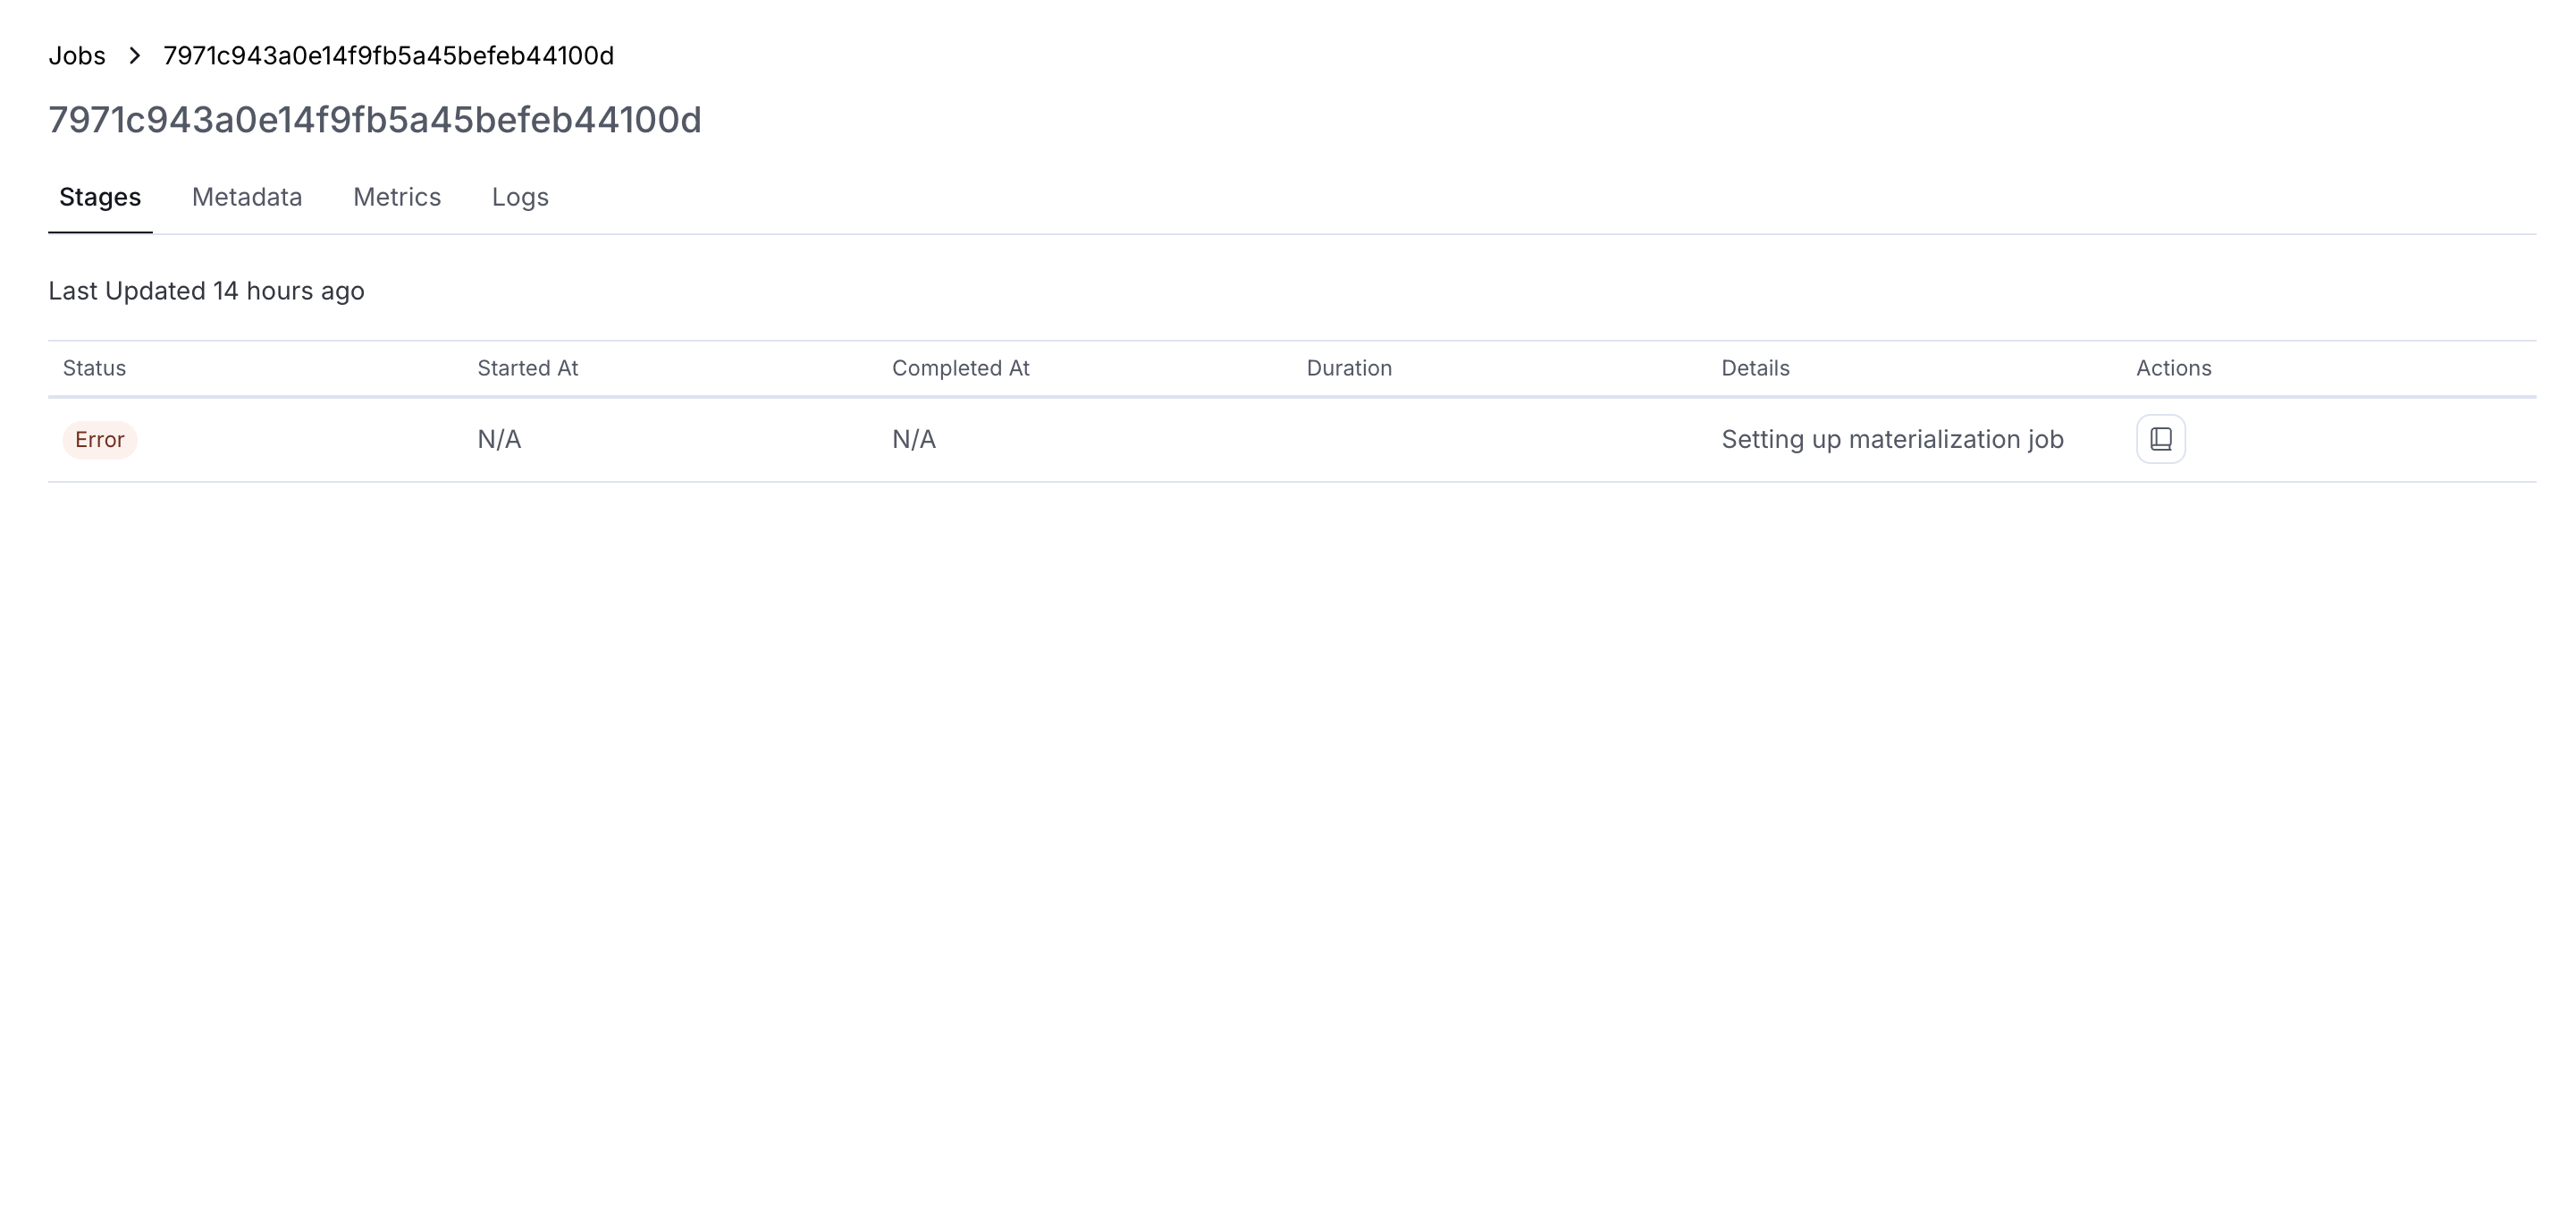Click job ID in breadcrumb trail

(x=388, y=56)
